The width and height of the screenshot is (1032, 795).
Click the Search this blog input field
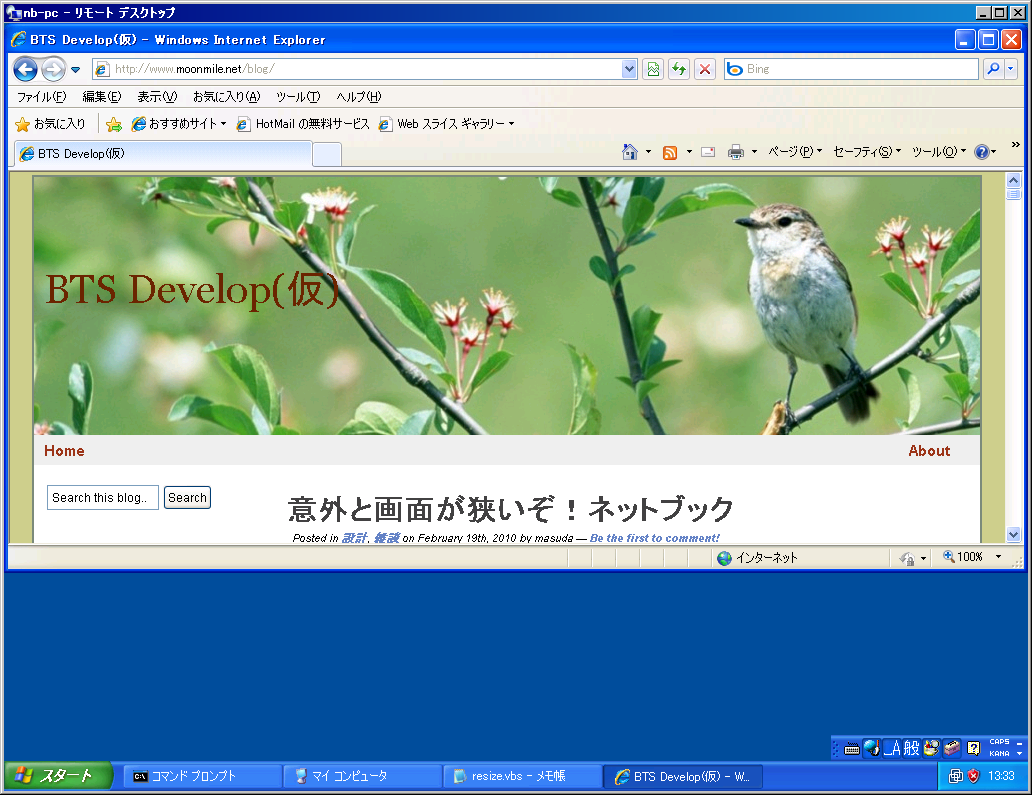(x=102, y=498)
